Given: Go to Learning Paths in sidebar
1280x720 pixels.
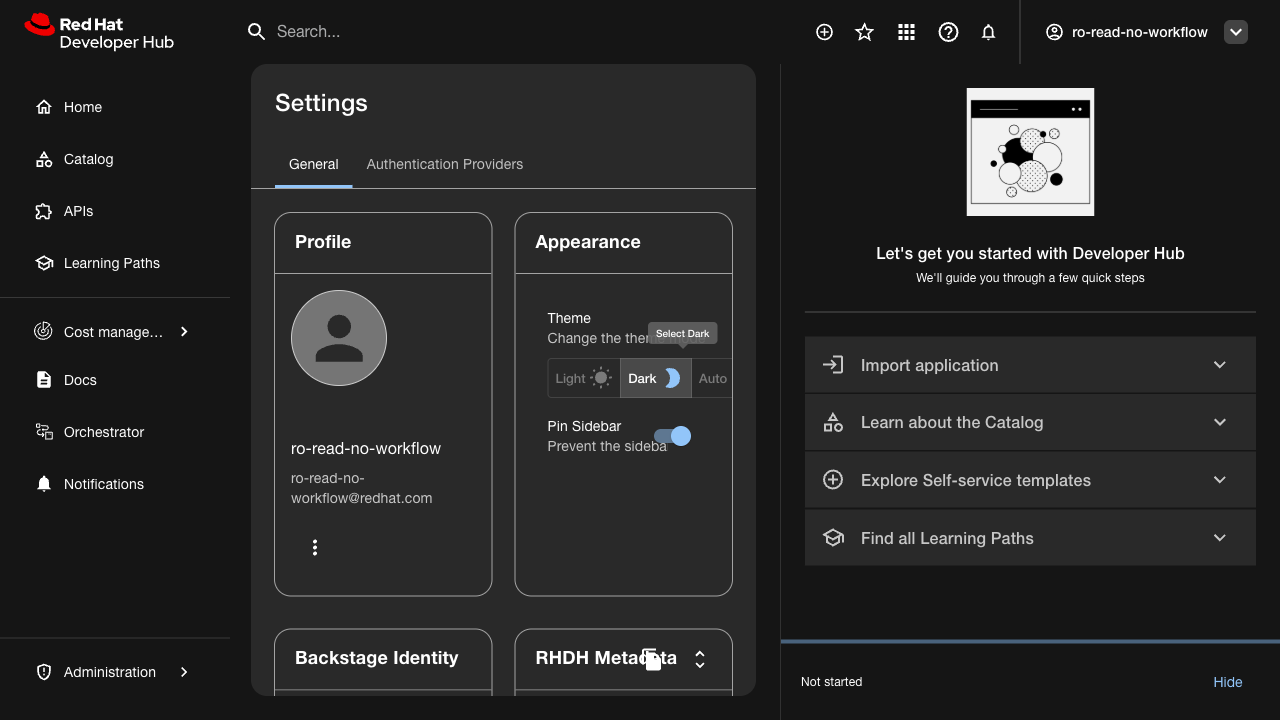Looking at the screenshot, I should click(111, 263).
